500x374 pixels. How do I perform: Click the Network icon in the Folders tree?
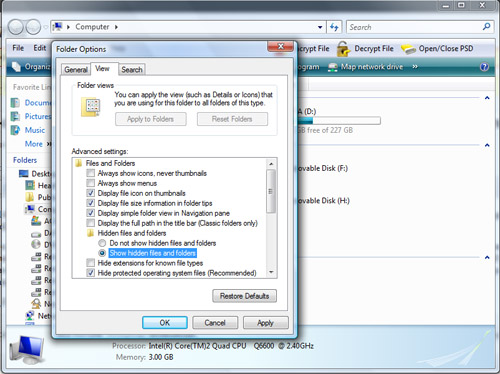click(30, 315)
